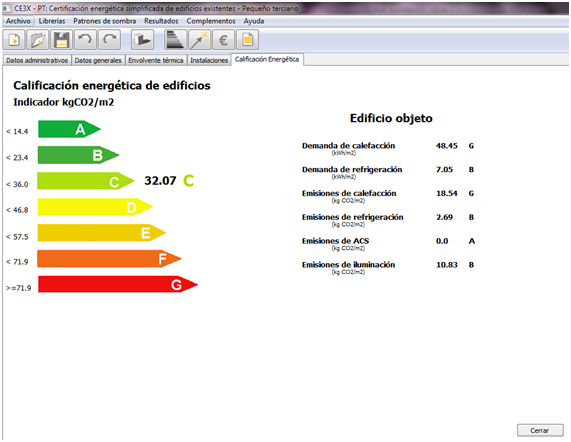
Task: Open improvement measures wand icon
Action: click(x=199, y=39)
